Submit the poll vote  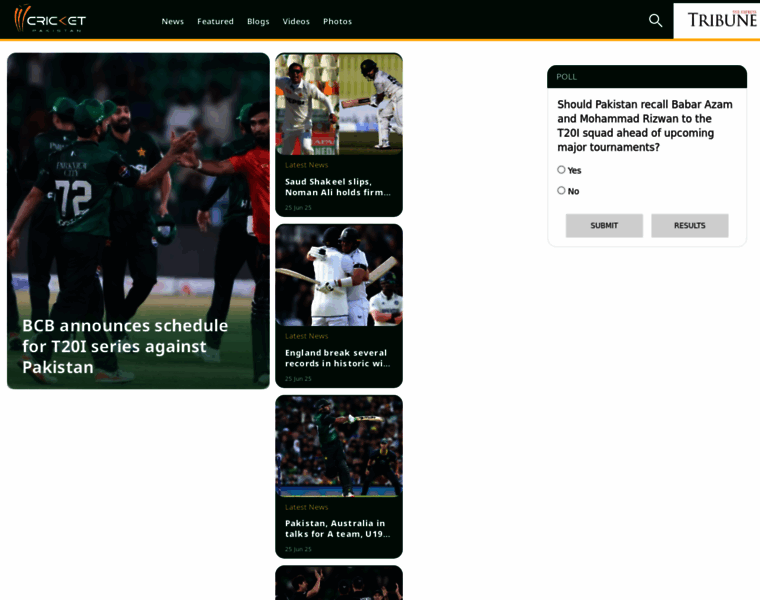coord(604,225)
